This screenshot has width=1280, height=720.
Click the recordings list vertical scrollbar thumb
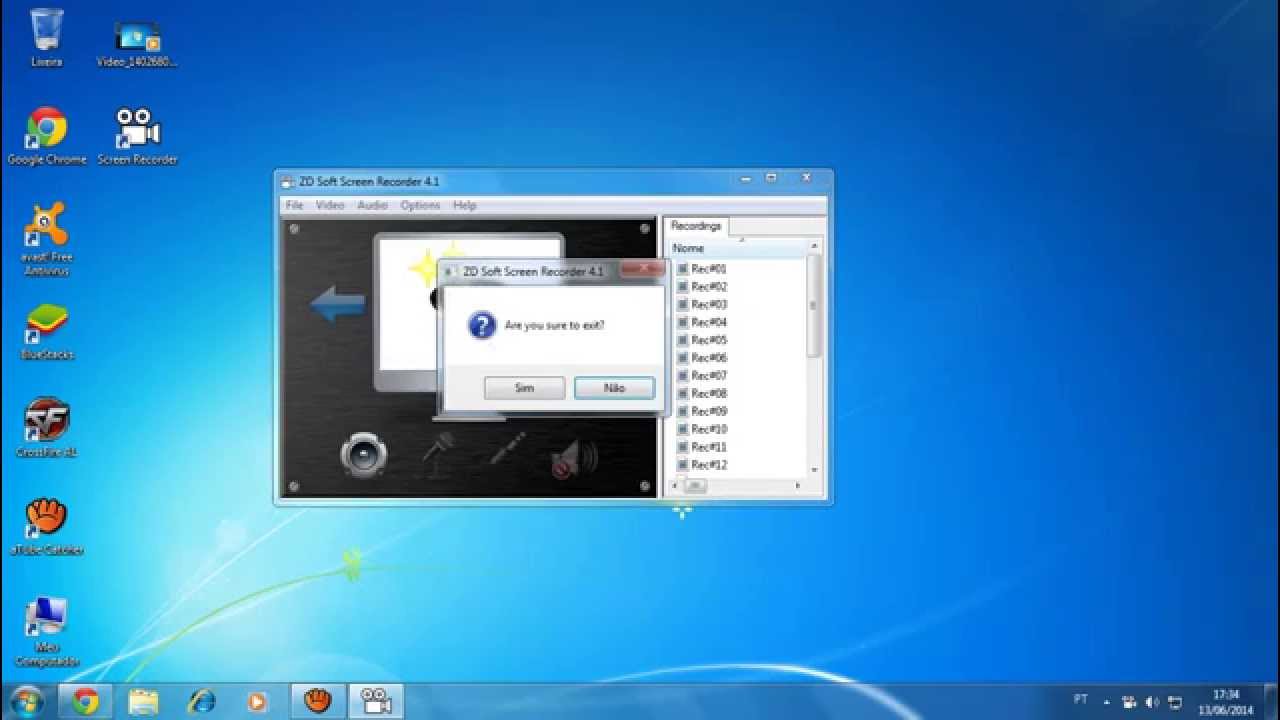tap(814, 305)
